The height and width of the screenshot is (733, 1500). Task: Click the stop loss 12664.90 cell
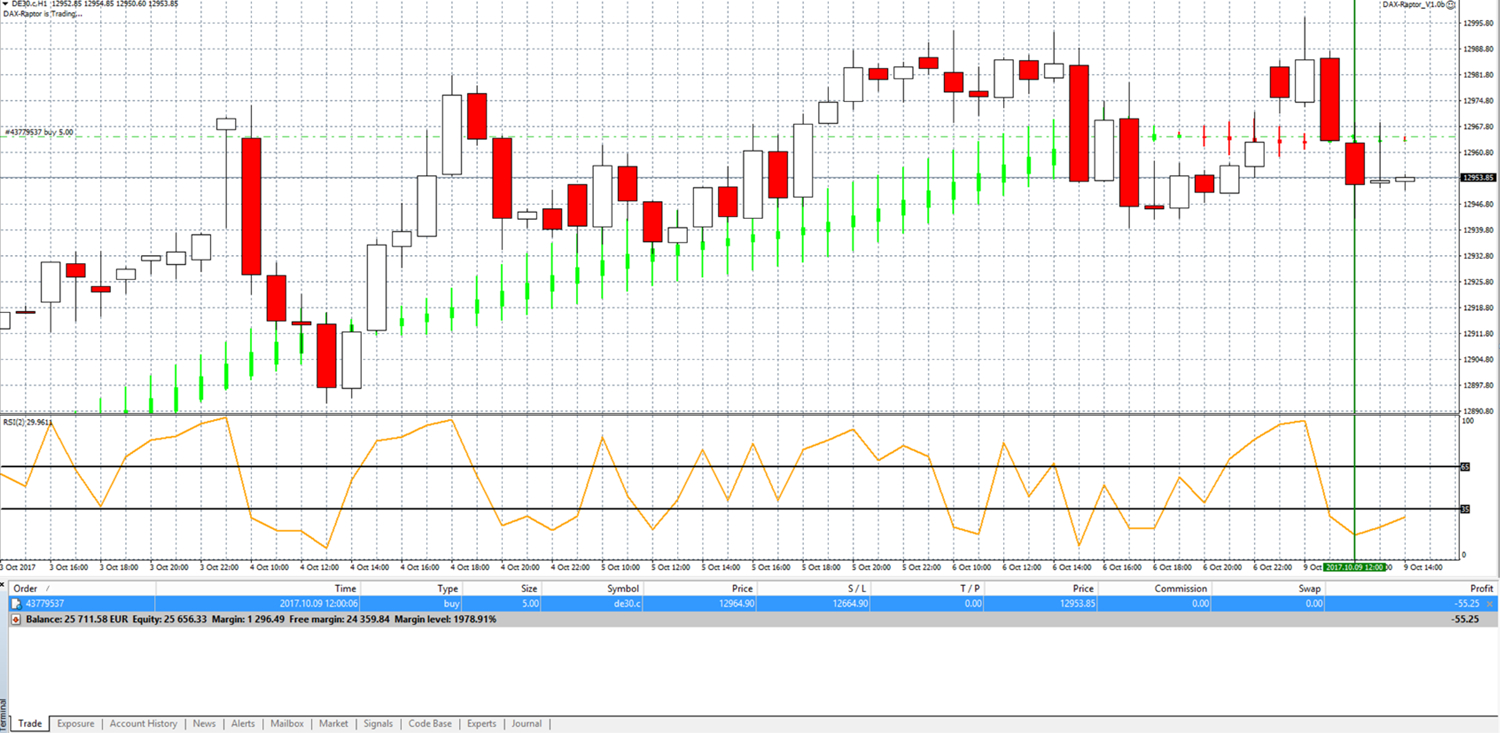point(849,604)
